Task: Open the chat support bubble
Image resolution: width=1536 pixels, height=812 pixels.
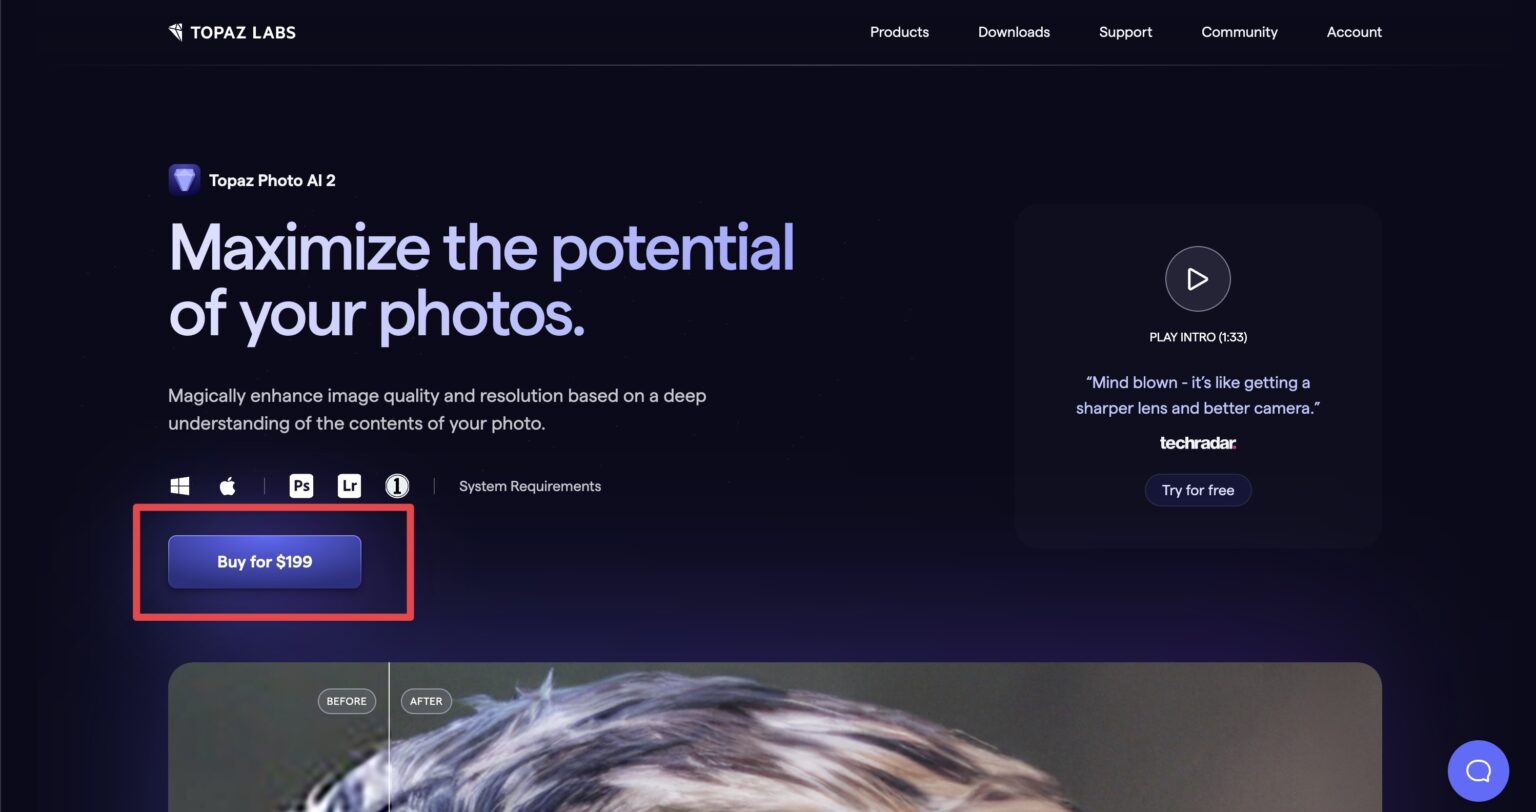Action: point(1478,770)
